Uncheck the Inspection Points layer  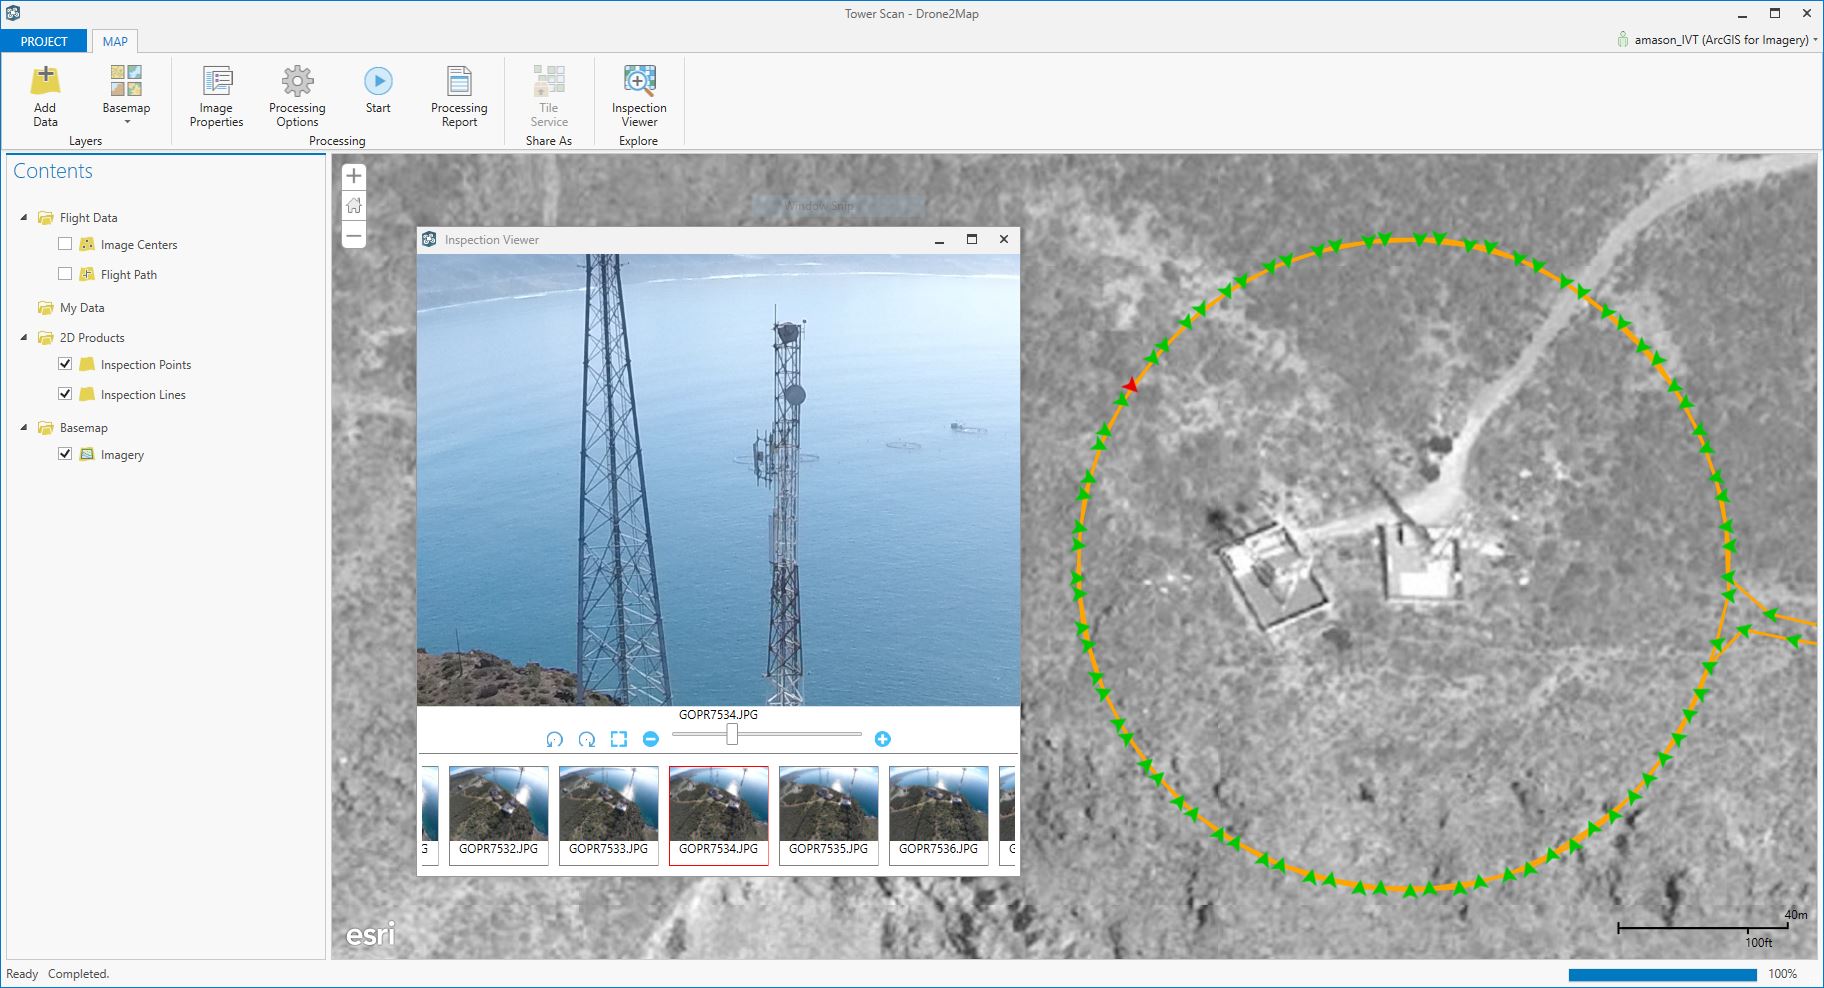click(x=65, y=364)
